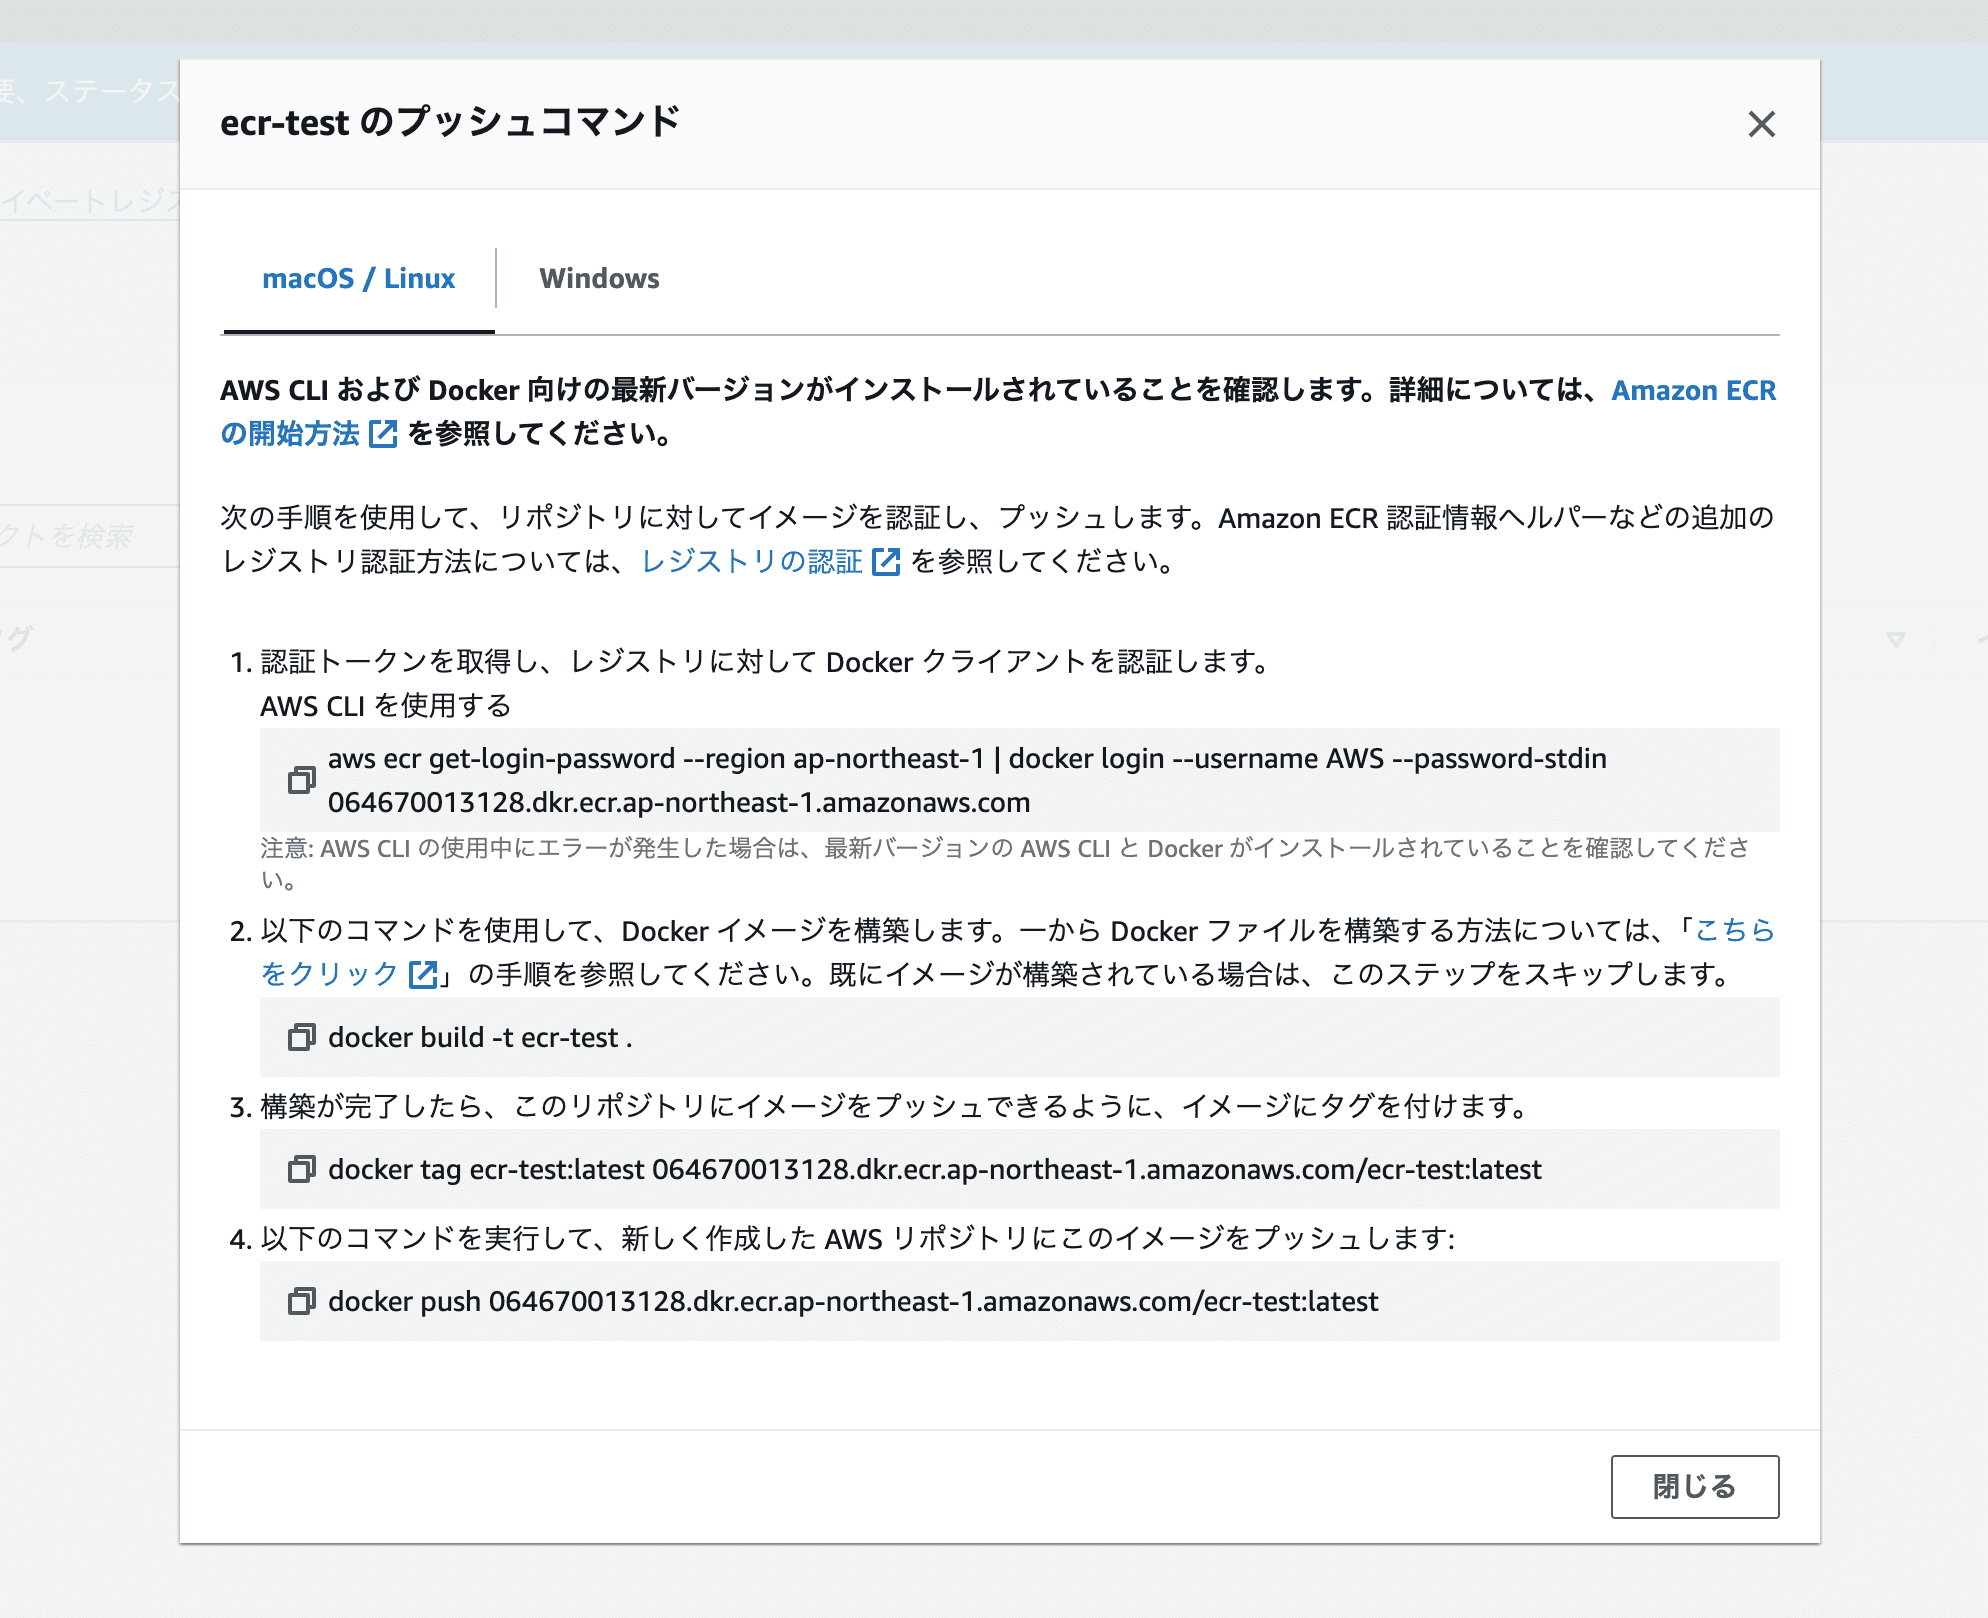Copy the docker push command

point(301,1301)
